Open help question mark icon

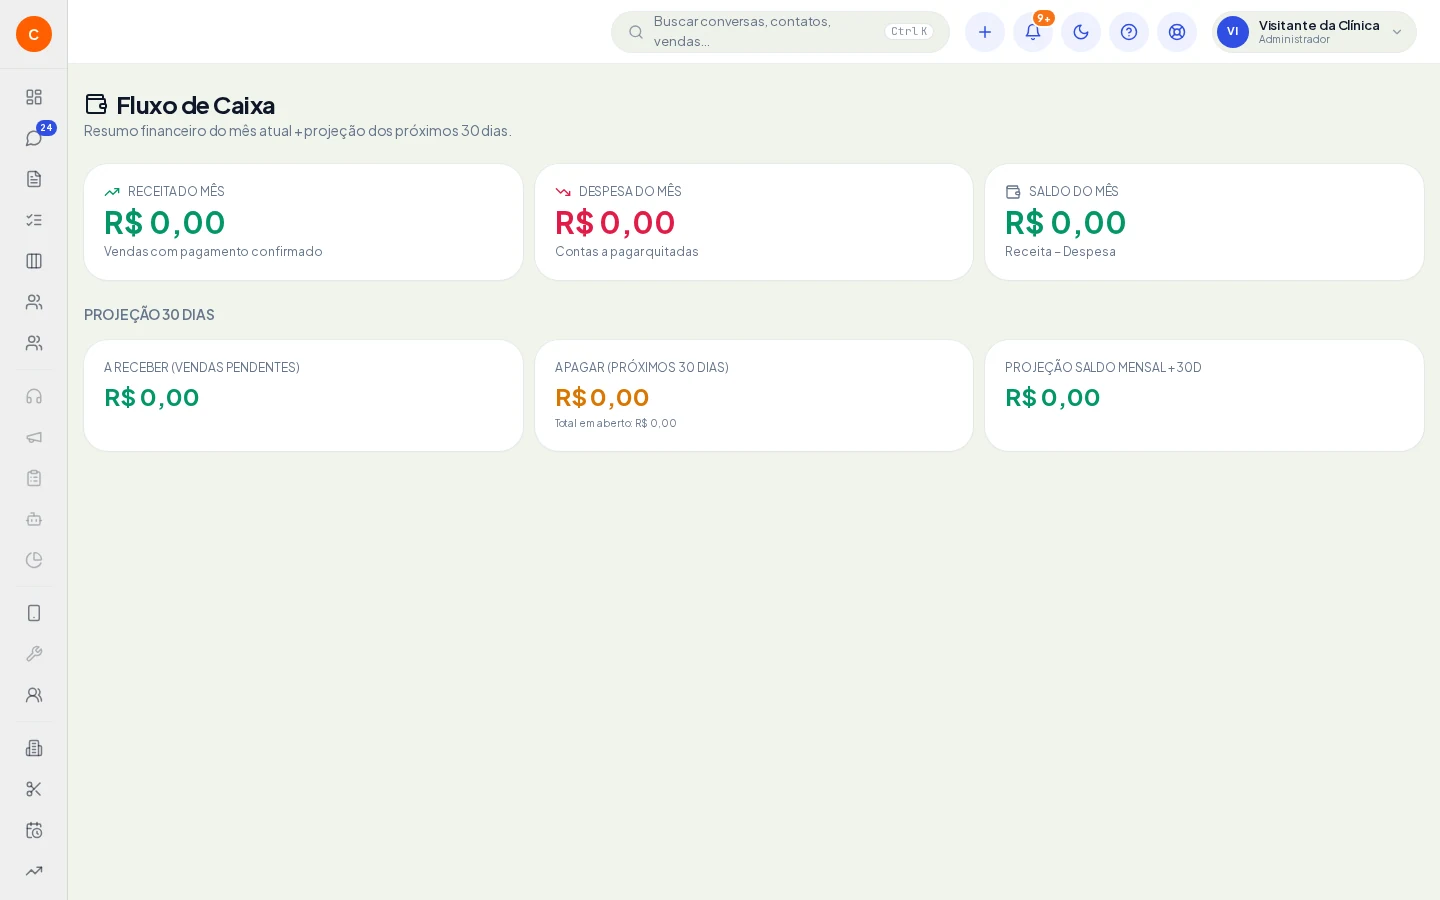(x=1129, y=32)
